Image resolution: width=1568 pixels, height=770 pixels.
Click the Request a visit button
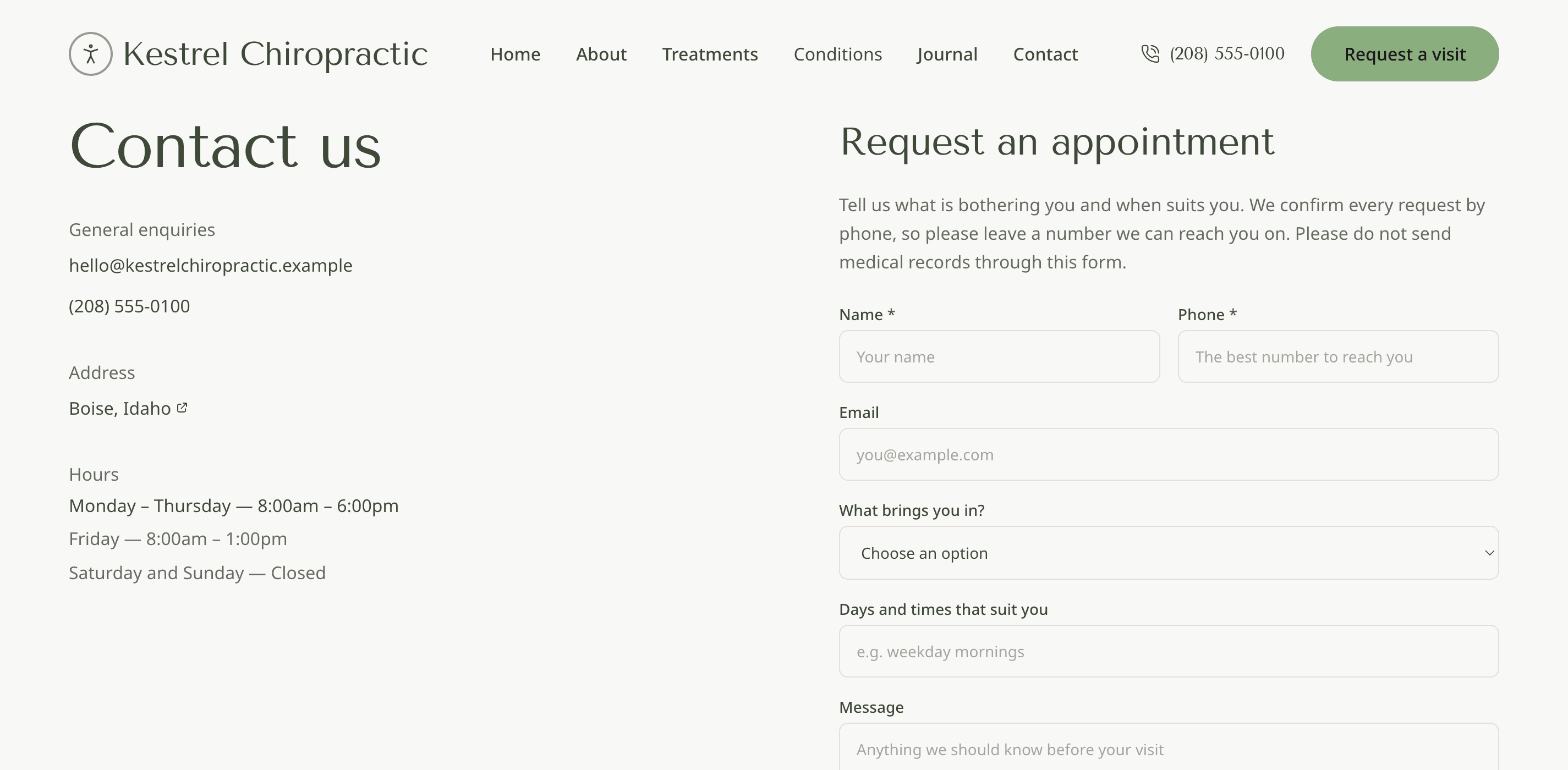pyautogui.click(x=1405, y=54)
